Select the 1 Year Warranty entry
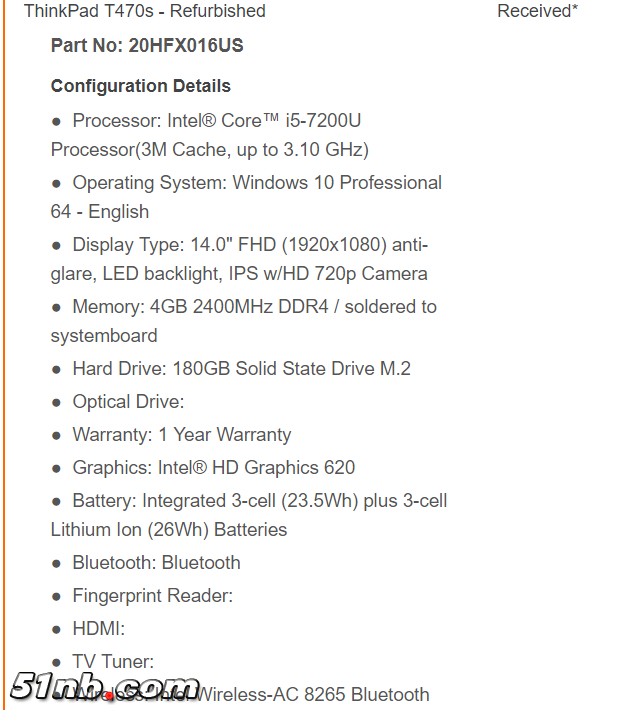Viewport: 637px width, 710px height. [x=181, y=434]
